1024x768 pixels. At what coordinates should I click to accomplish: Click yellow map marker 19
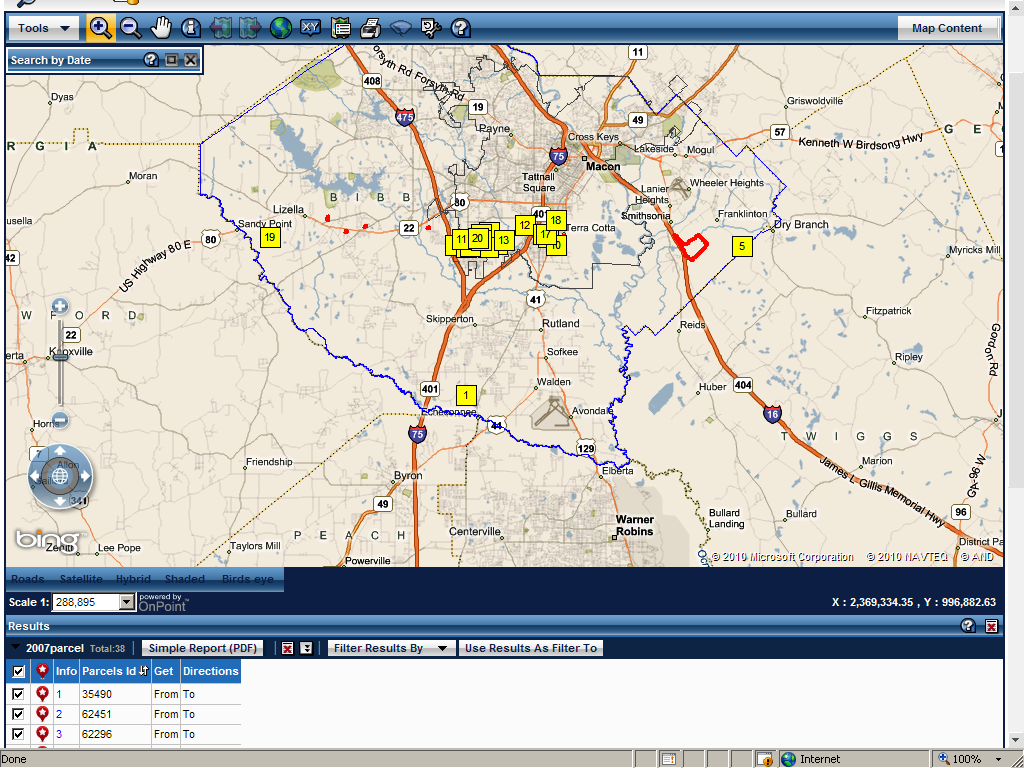point(270,237)
